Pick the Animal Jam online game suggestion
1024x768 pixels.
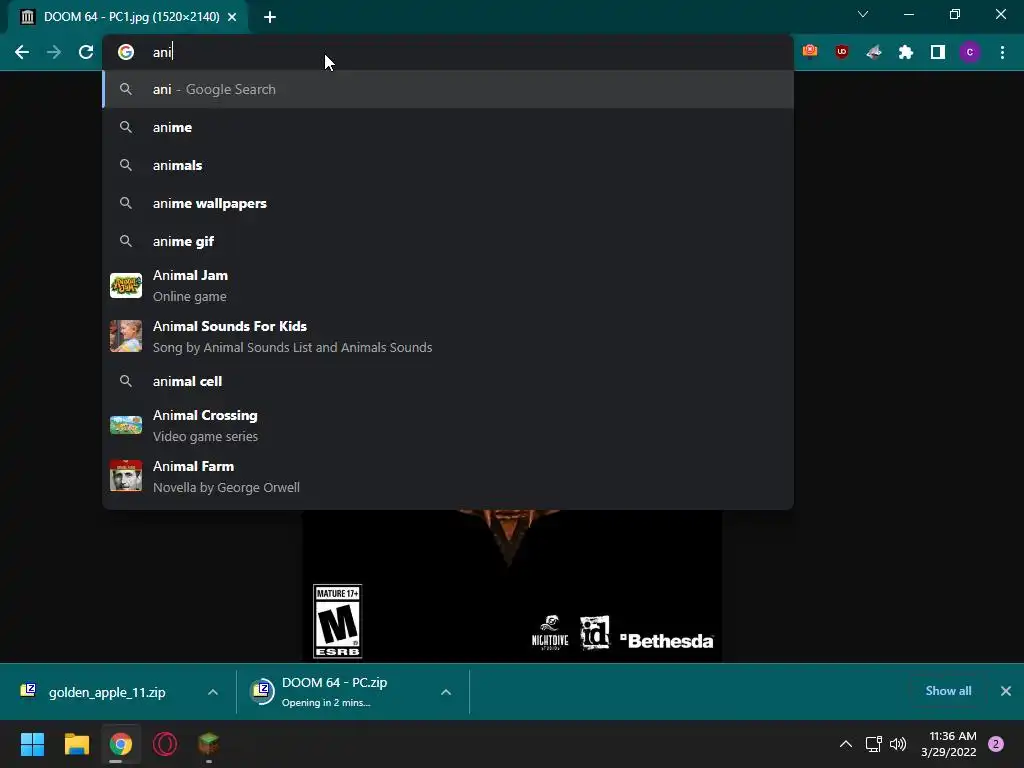click(448, 285)
